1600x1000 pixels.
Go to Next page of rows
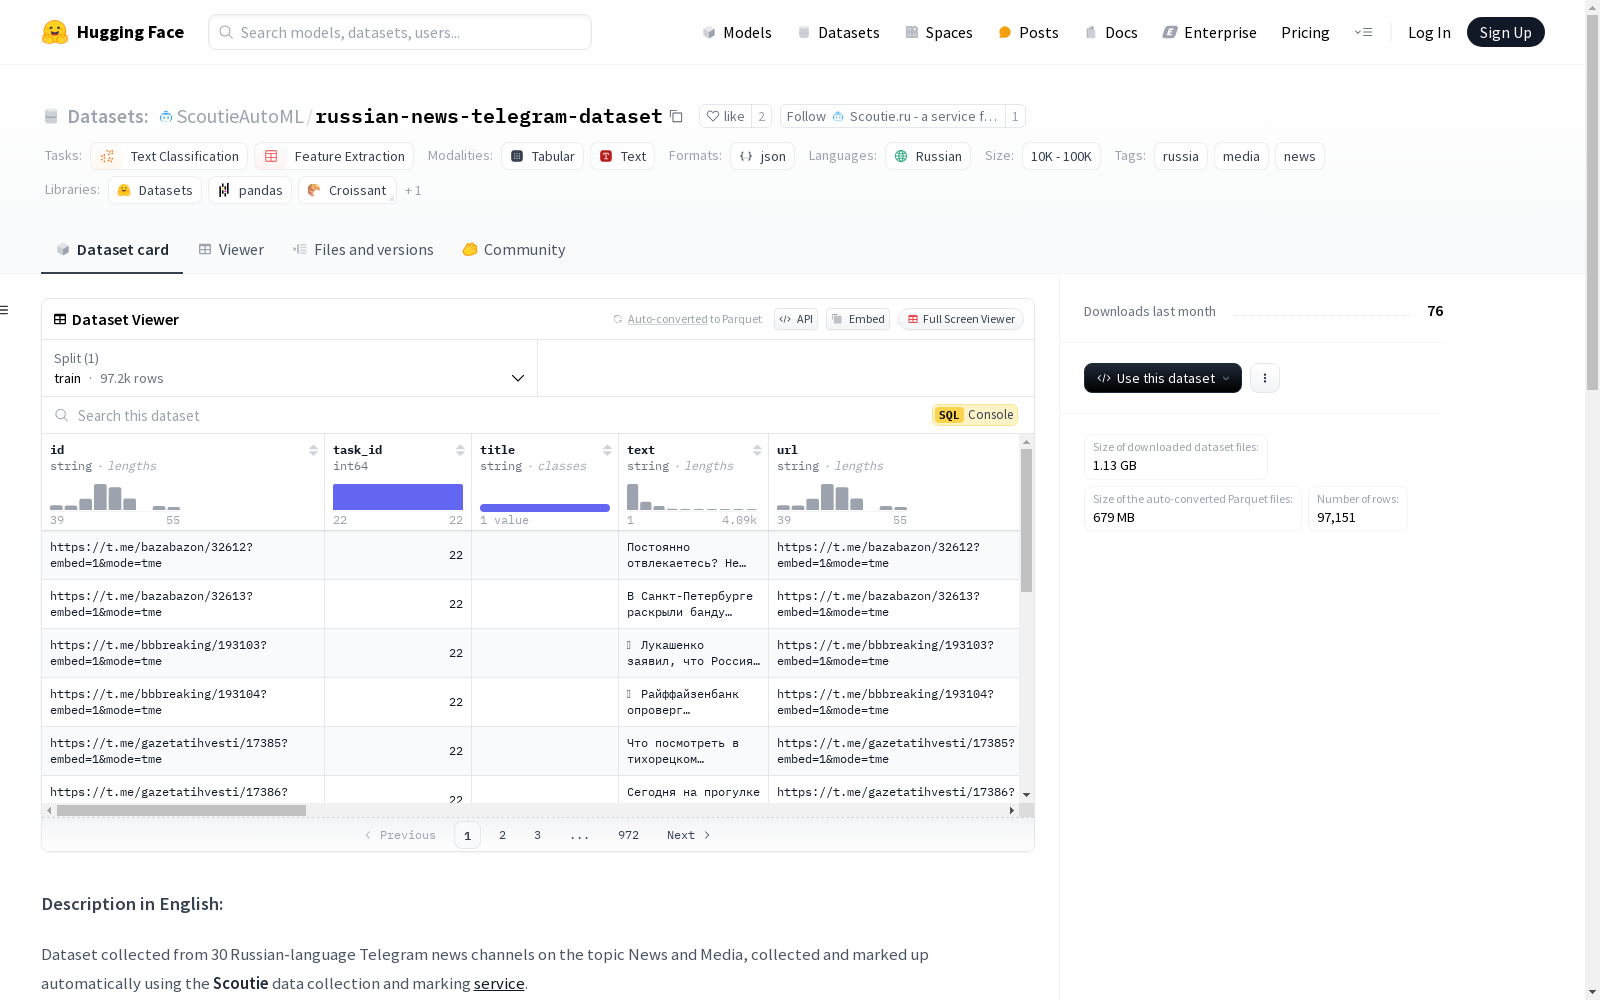coord(689,835)
